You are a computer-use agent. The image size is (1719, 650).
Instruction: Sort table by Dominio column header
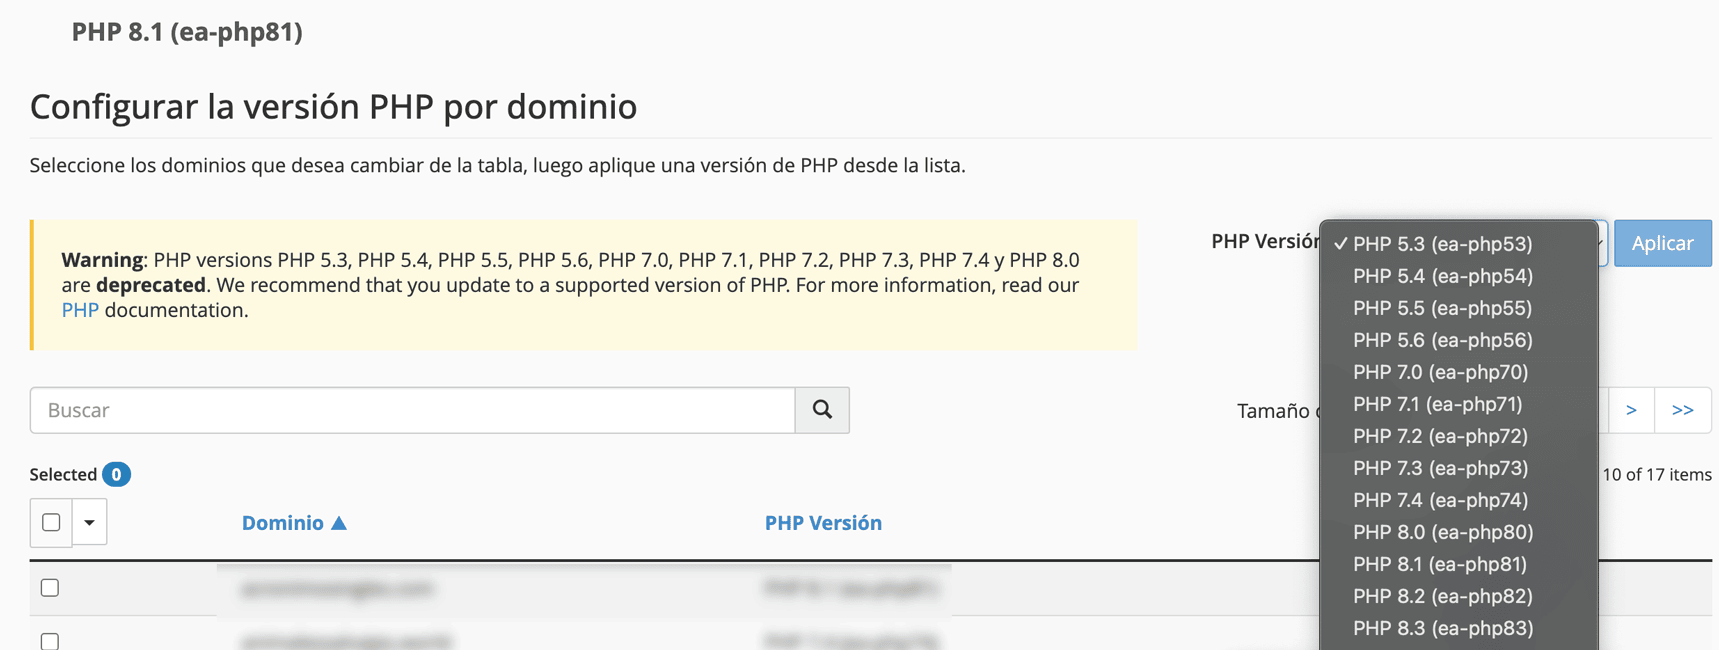point(282,523)
